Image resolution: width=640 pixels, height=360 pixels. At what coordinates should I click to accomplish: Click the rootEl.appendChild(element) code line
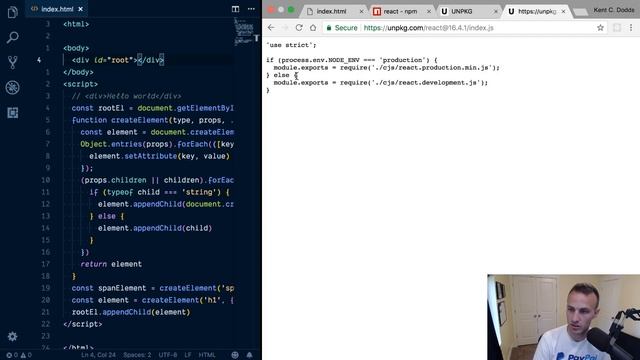tap(131, 312)
